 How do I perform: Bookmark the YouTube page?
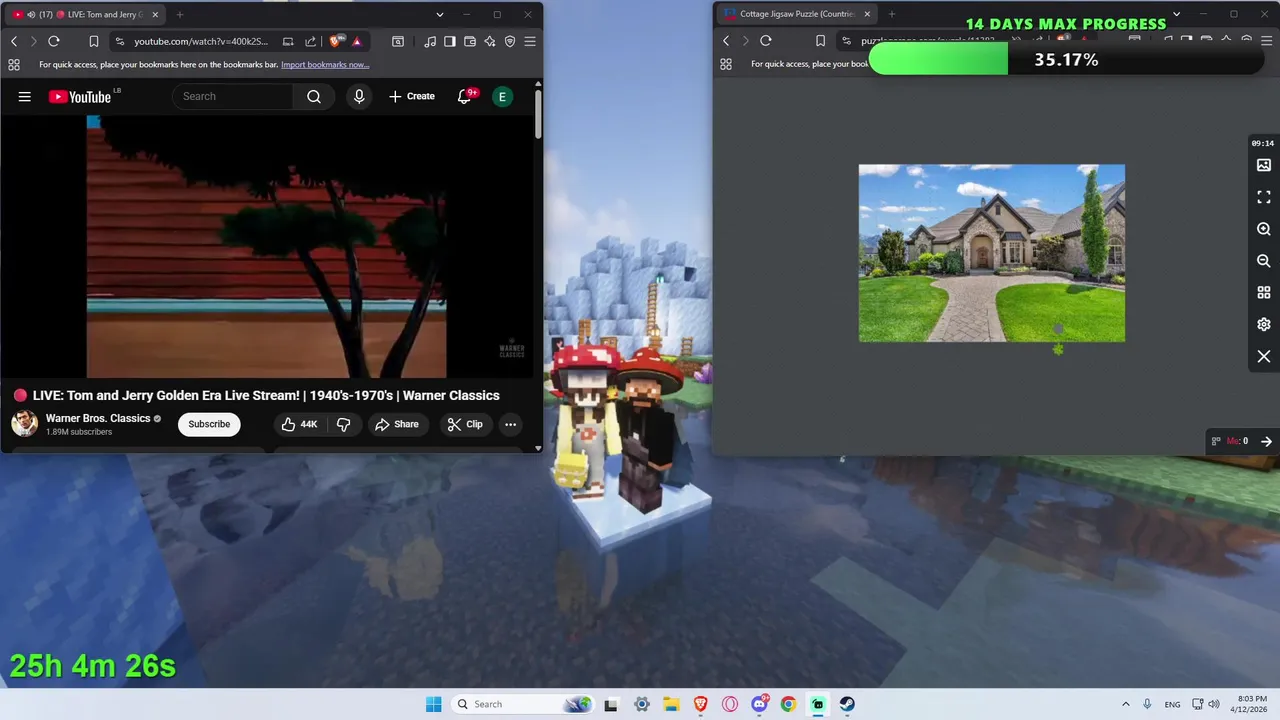93,41
